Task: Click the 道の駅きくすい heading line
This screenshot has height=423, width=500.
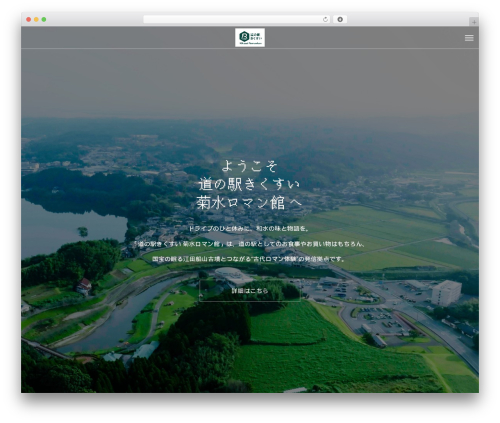Action: coord(250,184)
